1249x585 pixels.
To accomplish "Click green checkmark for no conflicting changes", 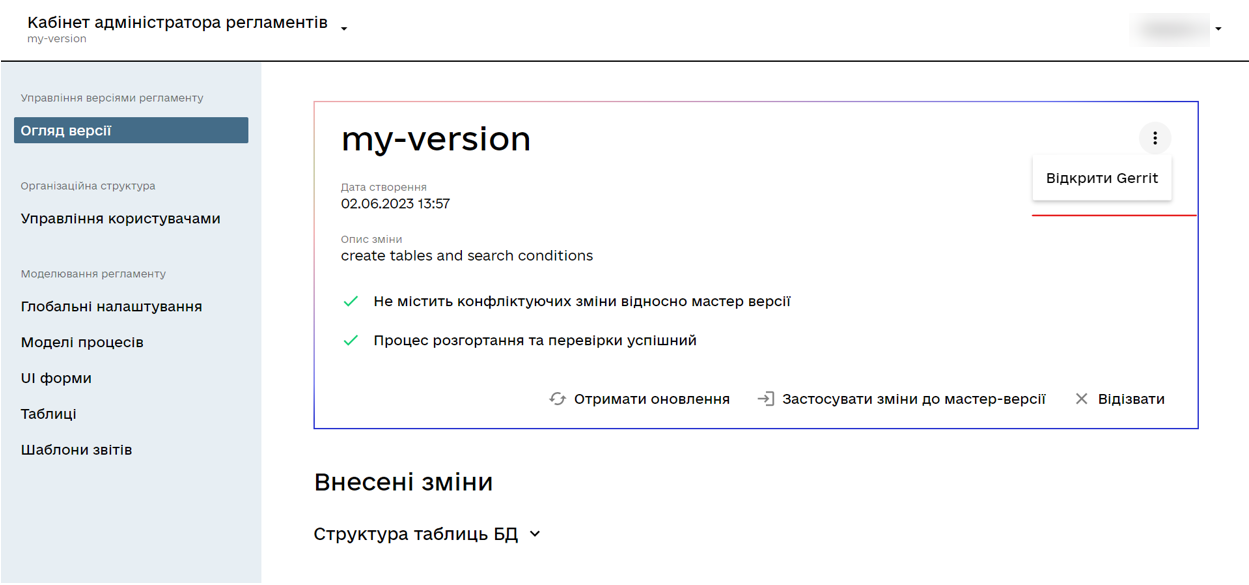I will click(350, 301).
